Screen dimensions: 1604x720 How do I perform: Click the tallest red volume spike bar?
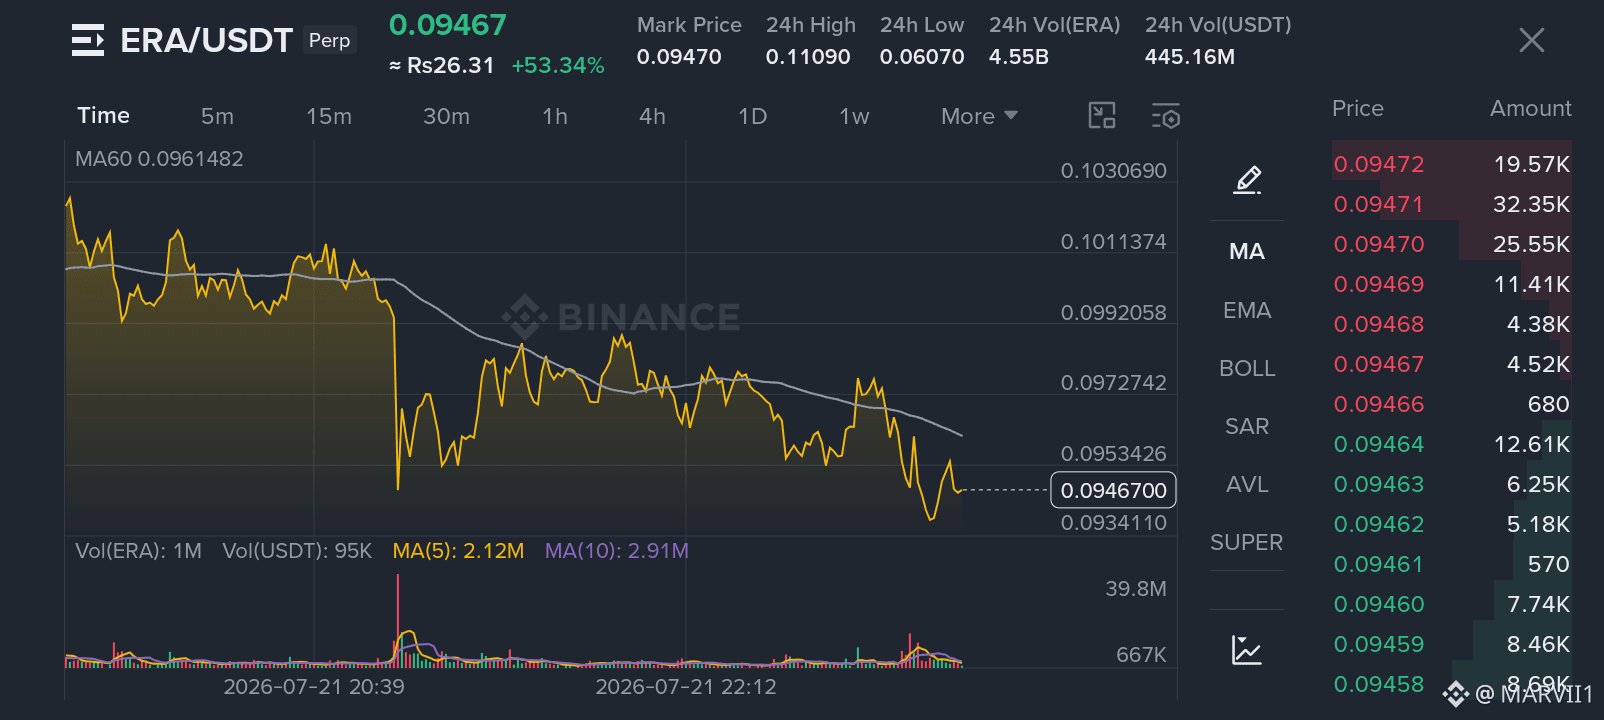pyautogui.click(x=398, y=620)
